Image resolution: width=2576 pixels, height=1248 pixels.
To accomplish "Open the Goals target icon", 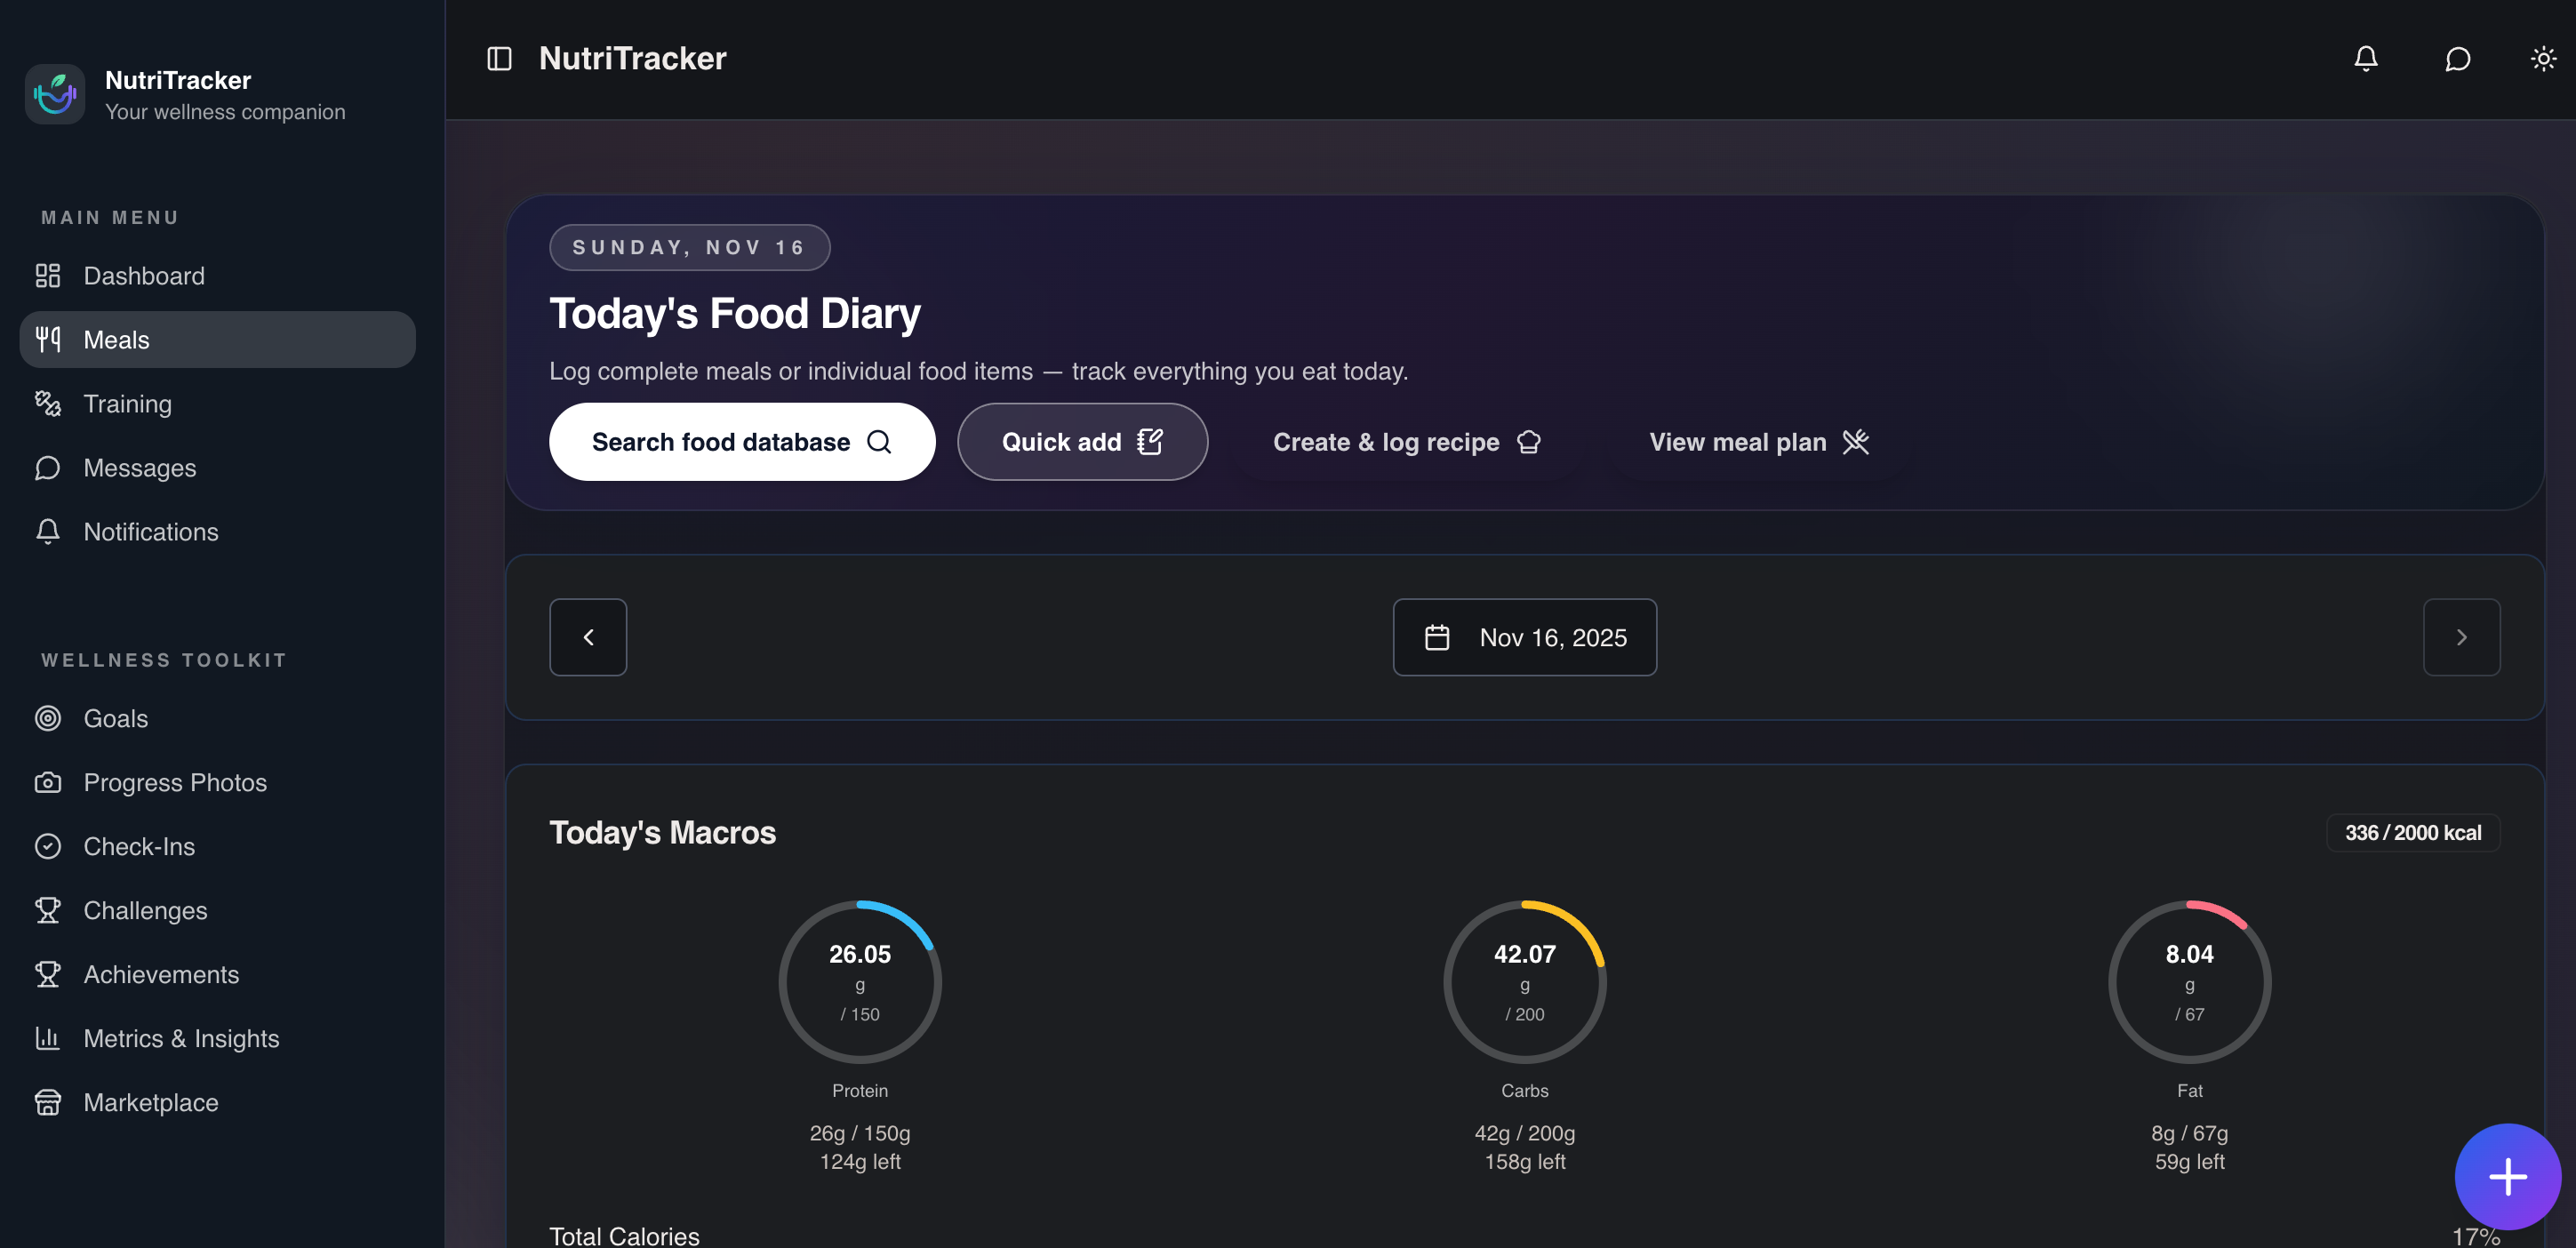I will (x=48, y=717).
